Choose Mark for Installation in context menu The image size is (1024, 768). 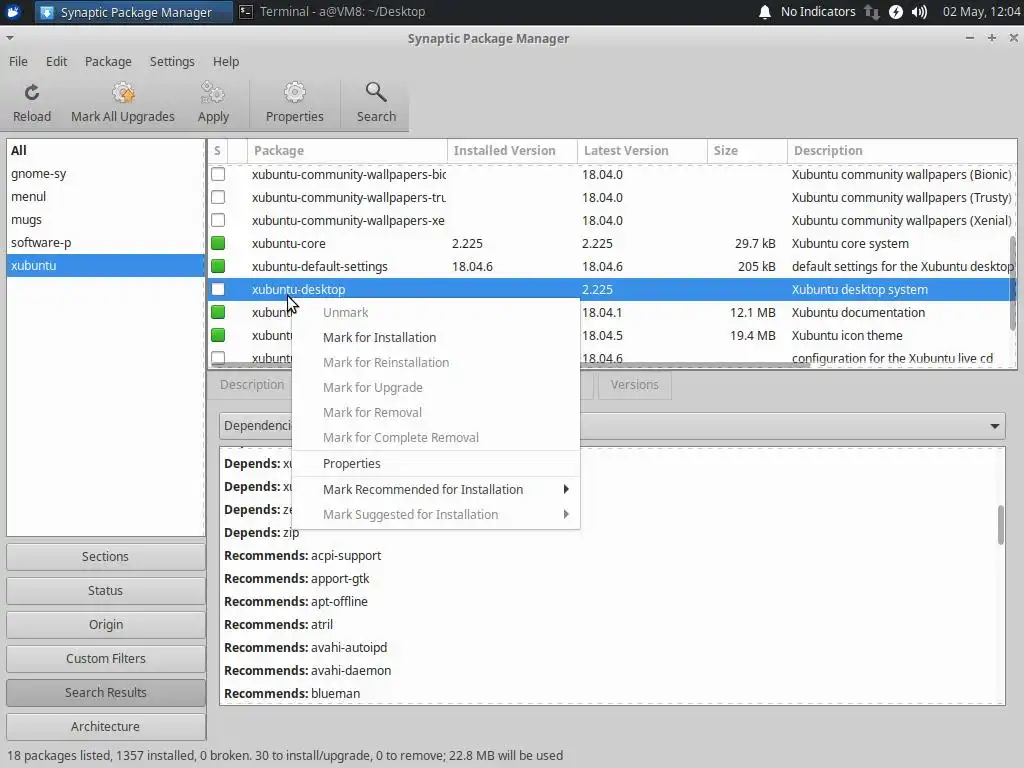point(436,338)
